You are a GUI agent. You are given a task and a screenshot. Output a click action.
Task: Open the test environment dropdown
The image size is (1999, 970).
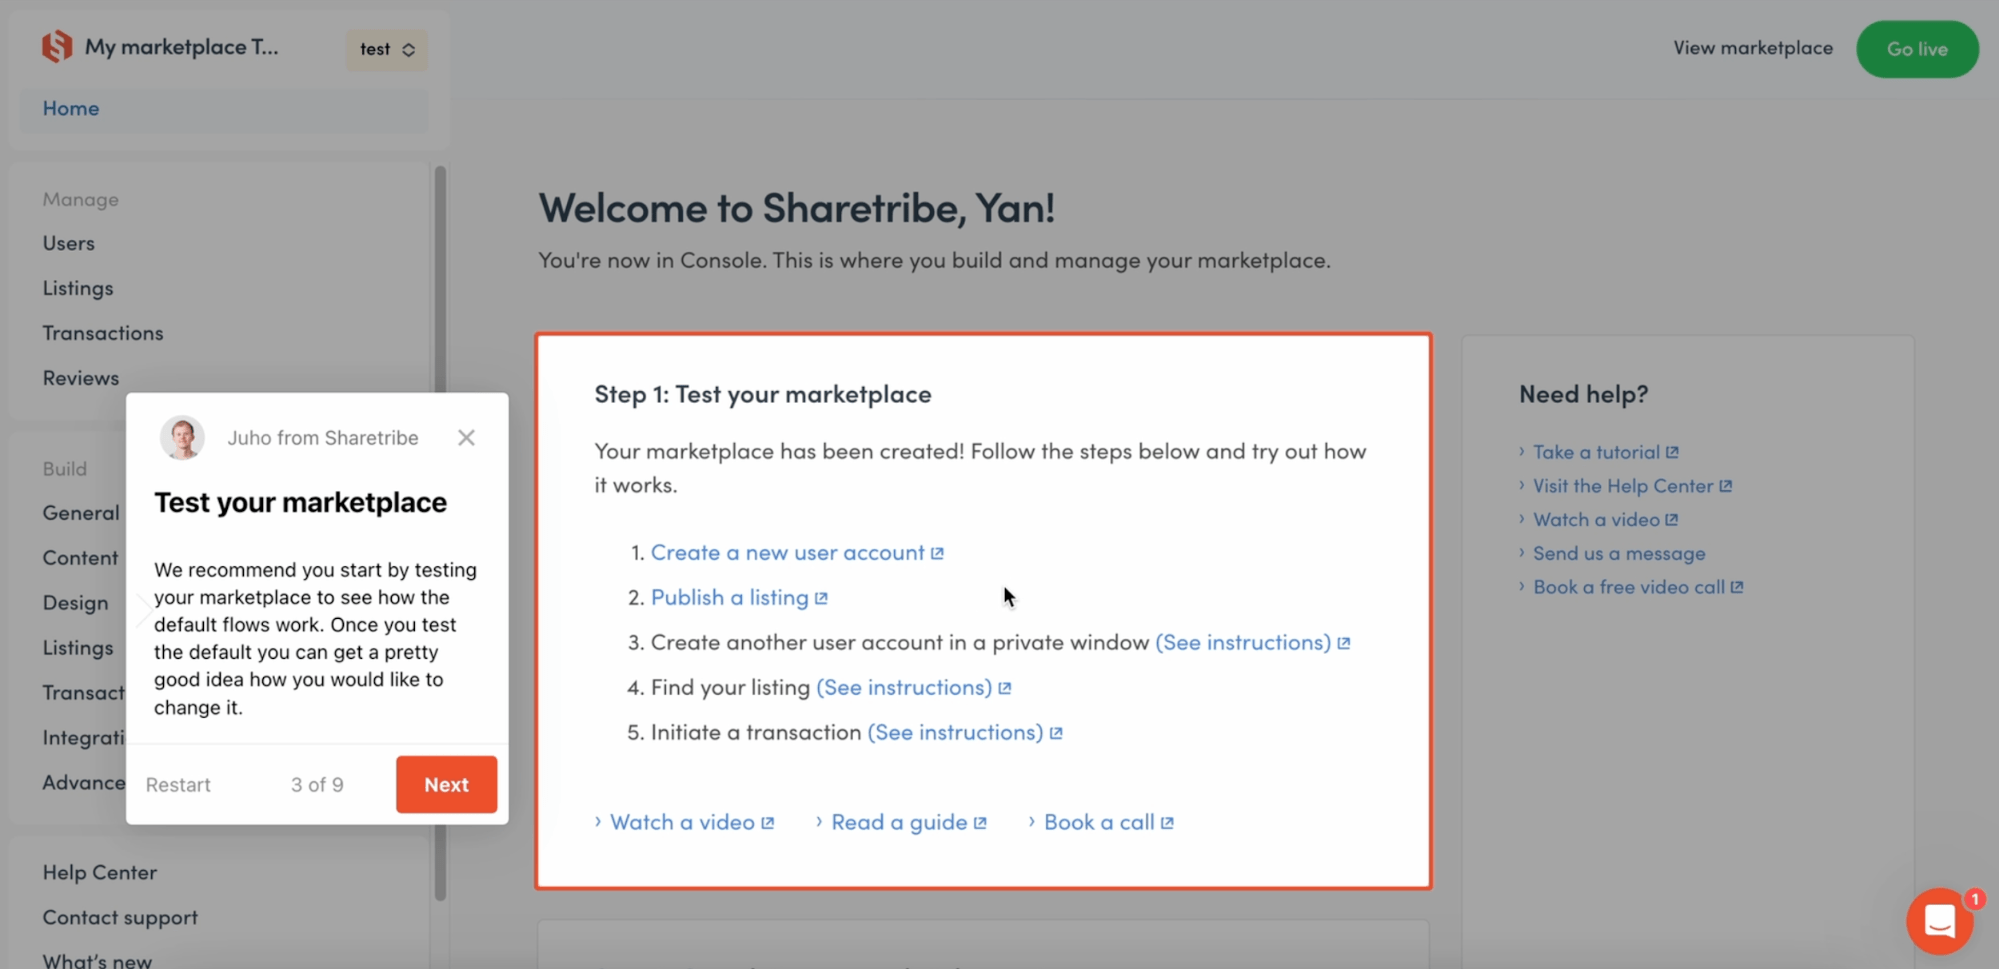(387, 49)
